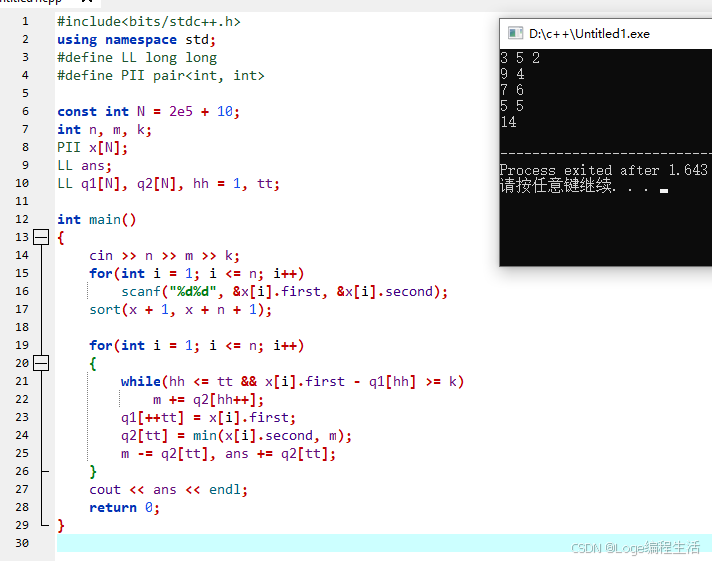Click line number 1 in the gutter
This screenshot has width=712, height=561.
[x=25, y=21]
